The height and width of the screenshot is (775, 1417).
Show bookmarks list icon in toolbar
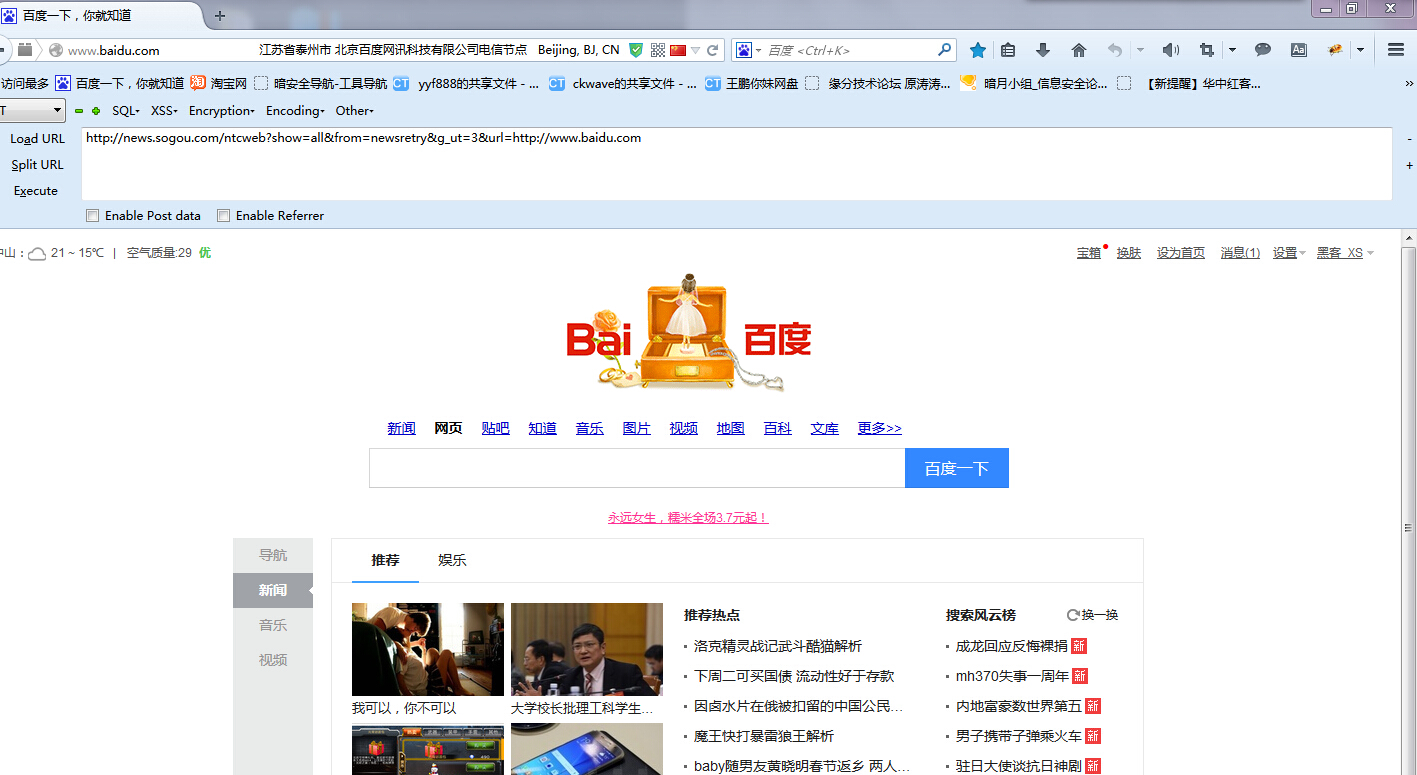click(x=1008, y=50)
